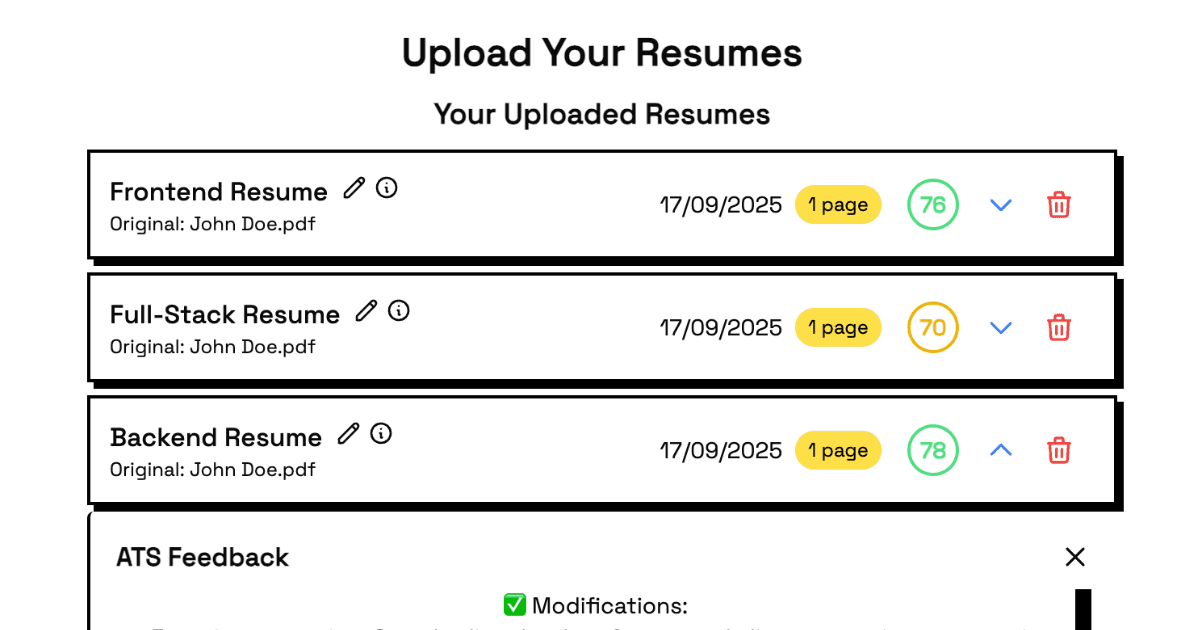Screen dimensions: 1200x630
Task: Click the Frontend Resume 1 page badge
Action: coord(838,205)
